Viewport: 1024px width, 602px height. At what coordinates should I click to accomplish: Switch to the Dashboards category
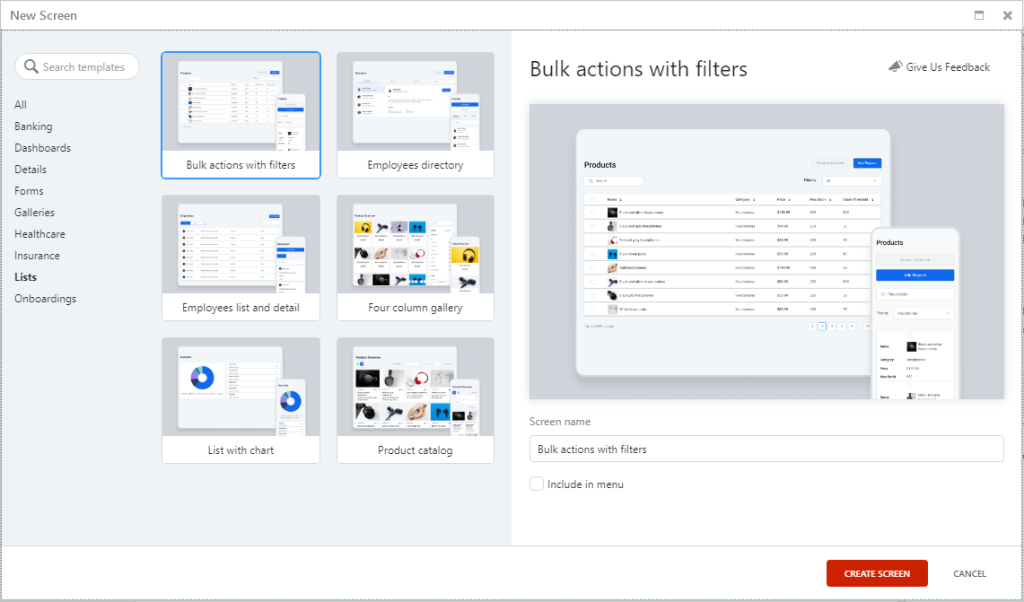coord(42,148)
